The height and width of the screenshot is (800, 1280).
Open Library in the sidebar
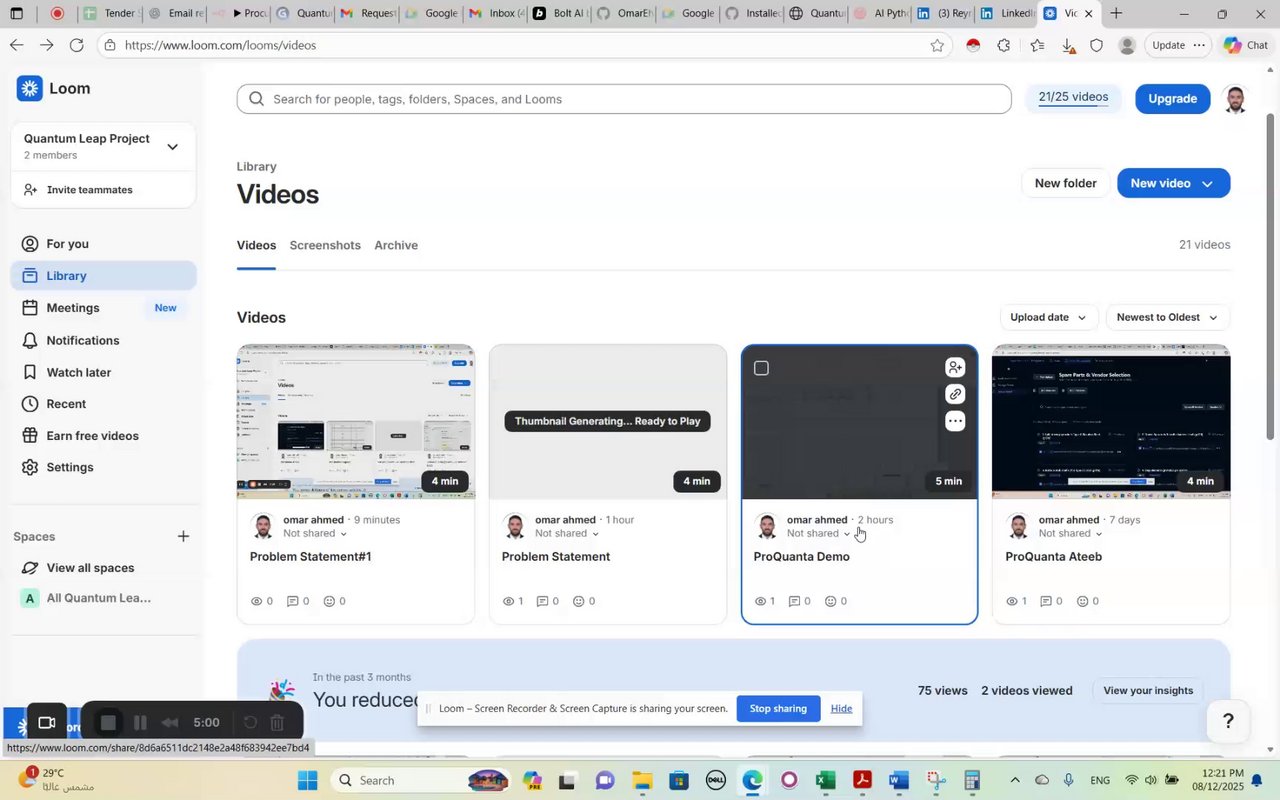click(x=104, y=276)
